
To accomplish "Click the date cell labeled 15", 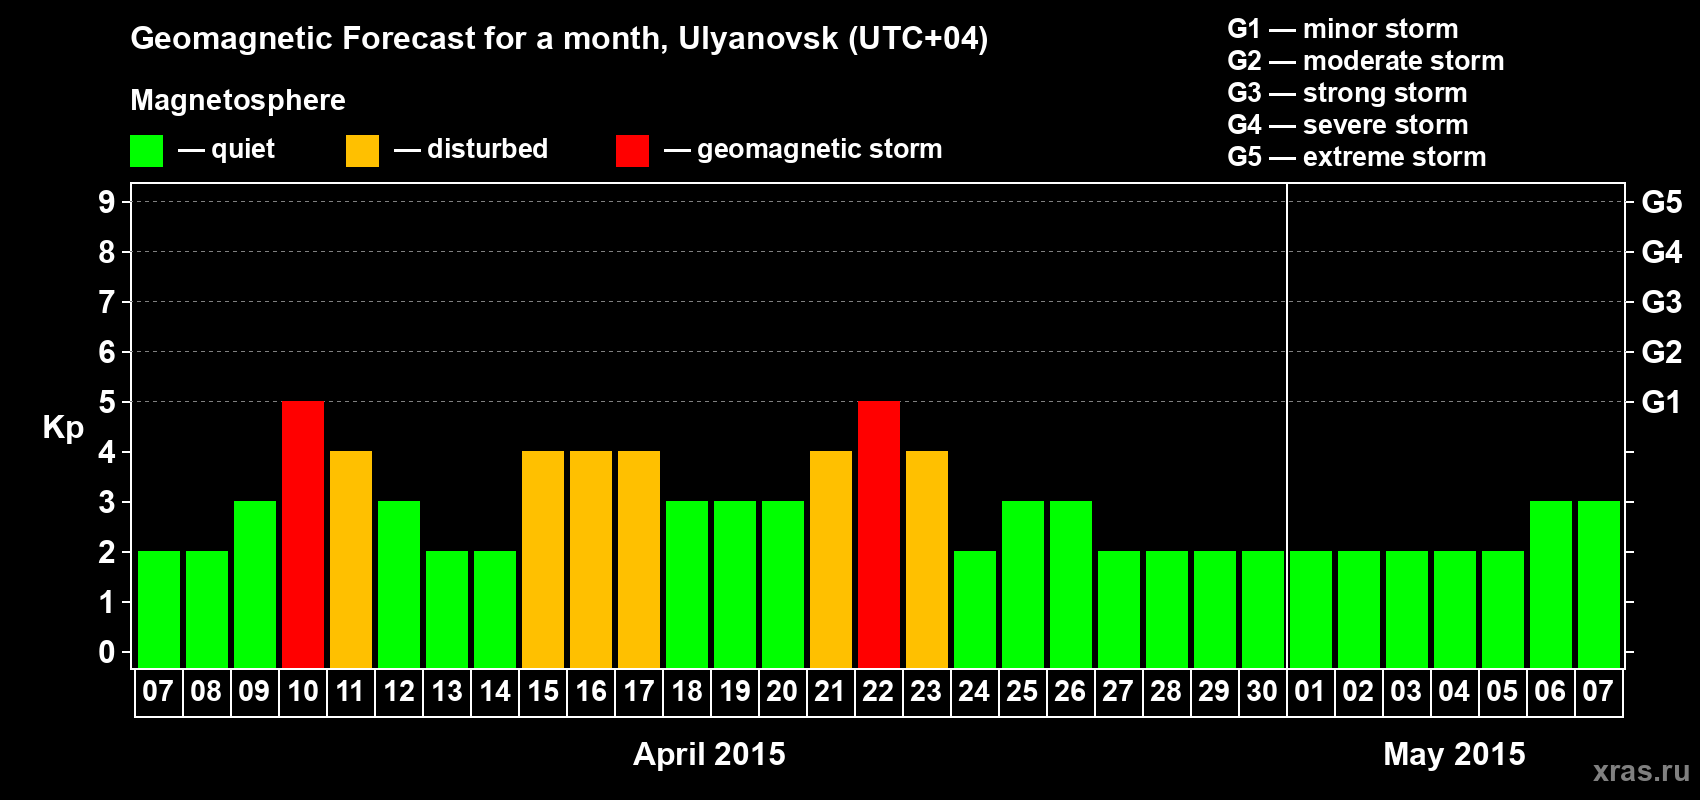I will (x=543, y=692).
